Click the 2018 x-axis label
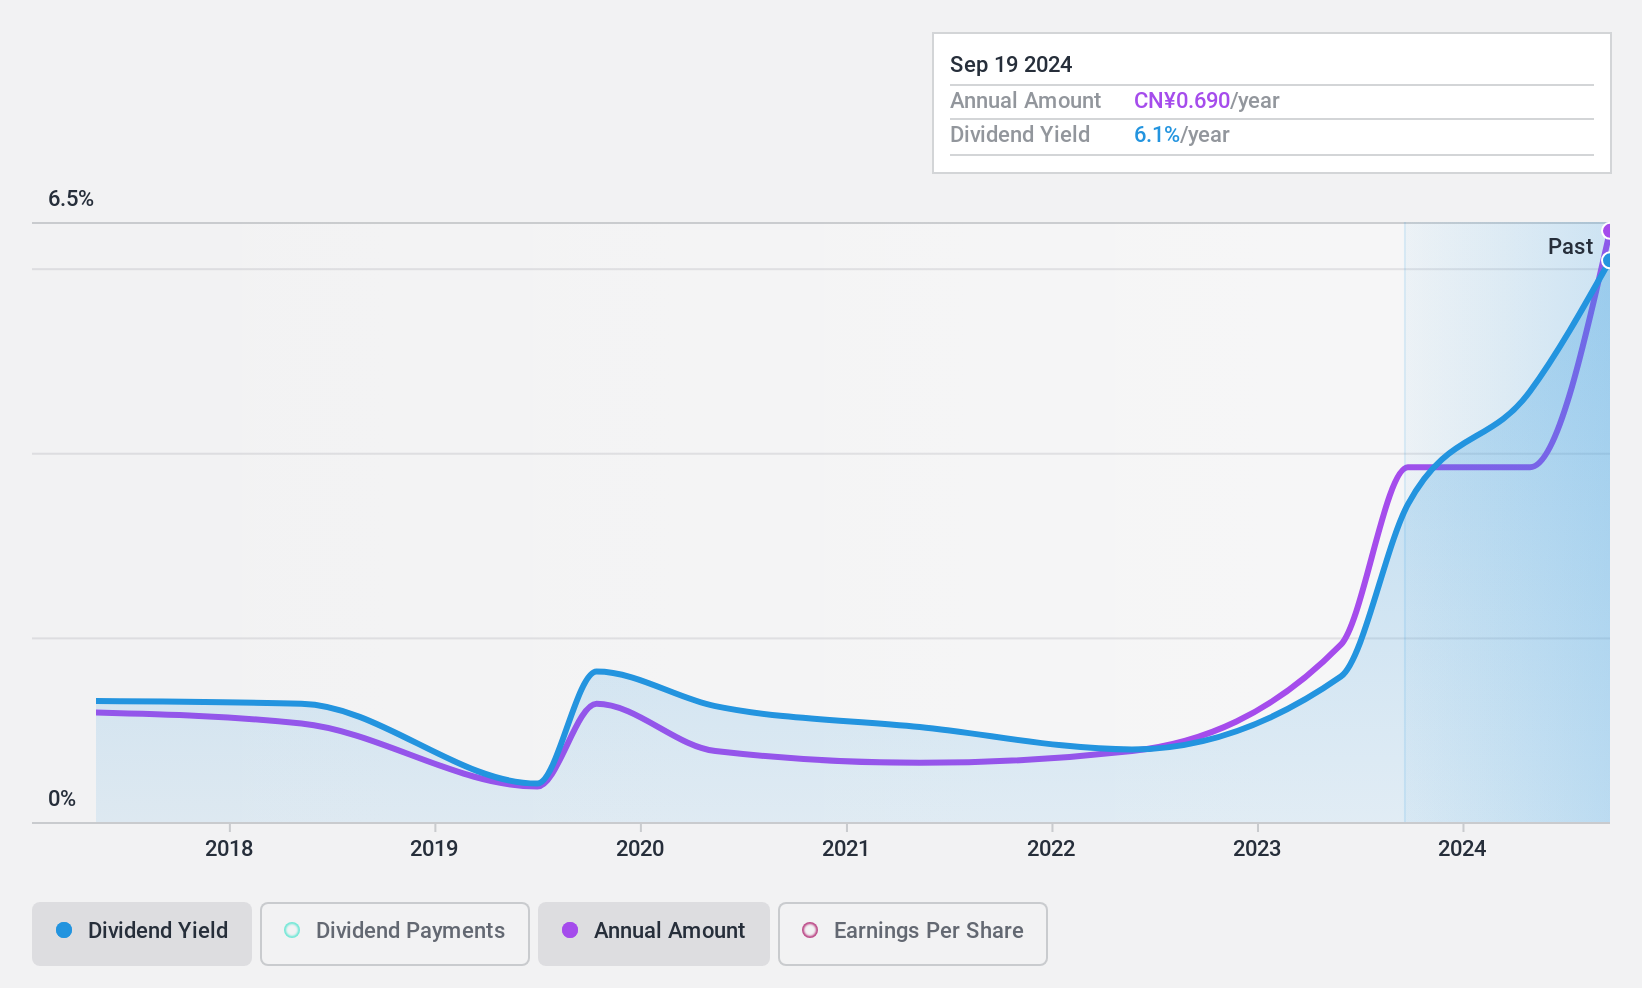Viewport: 1642px width, 988px height. [x=229, y=848]
